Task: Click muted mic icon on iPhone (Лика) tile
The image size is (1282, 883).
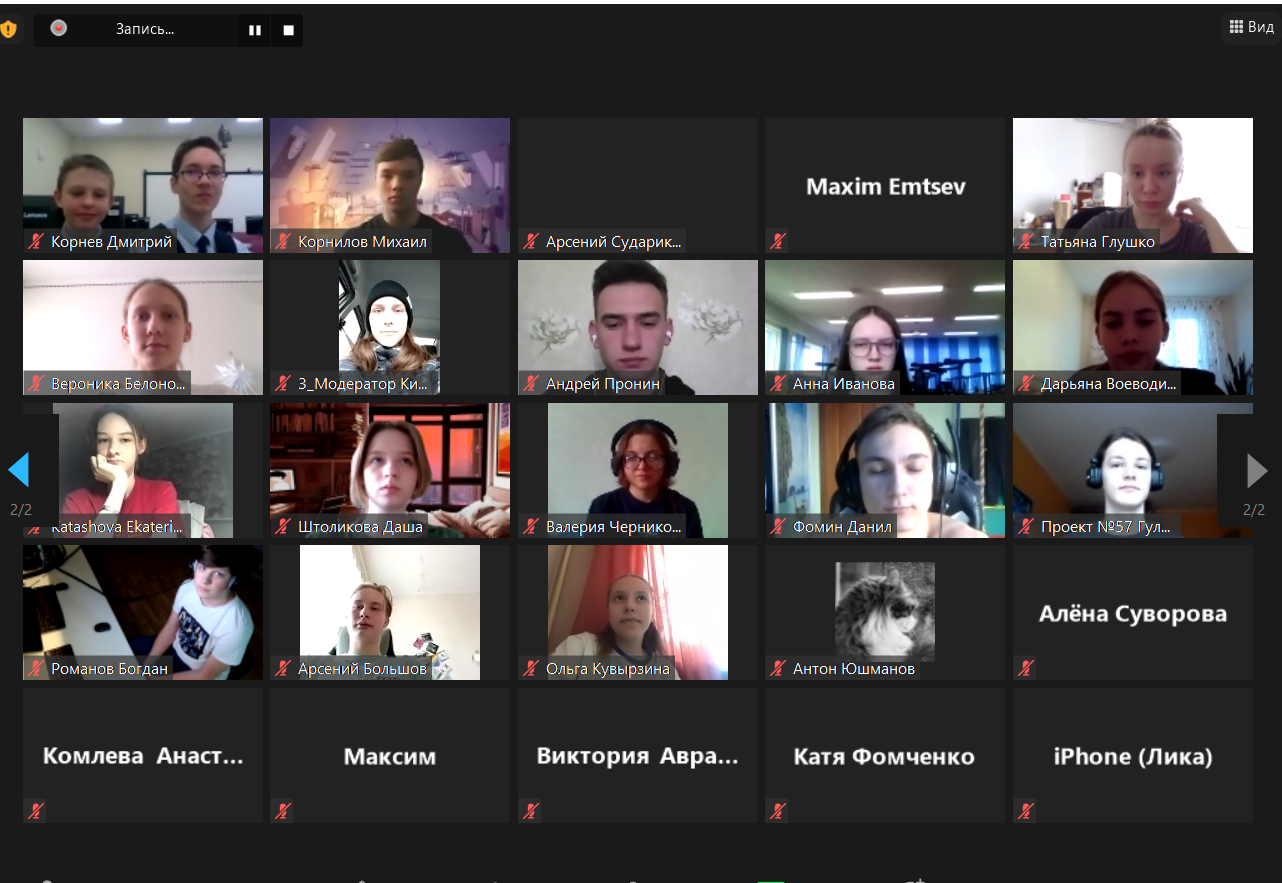Action: coord(1026,811)
